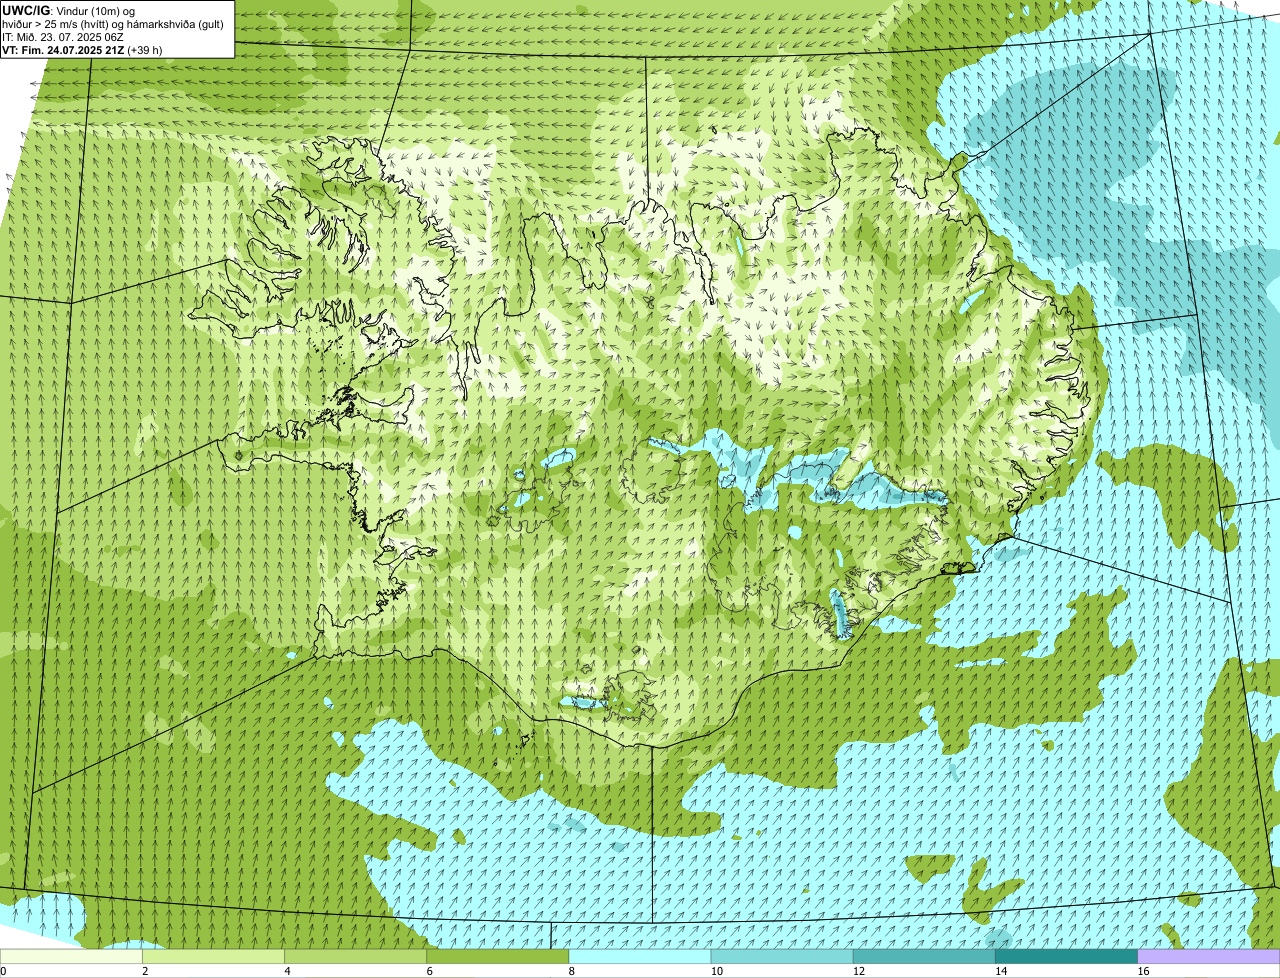
Task: Click the pale yellow 0–2 m/s legend swatch
Action: tap(71, 956)
